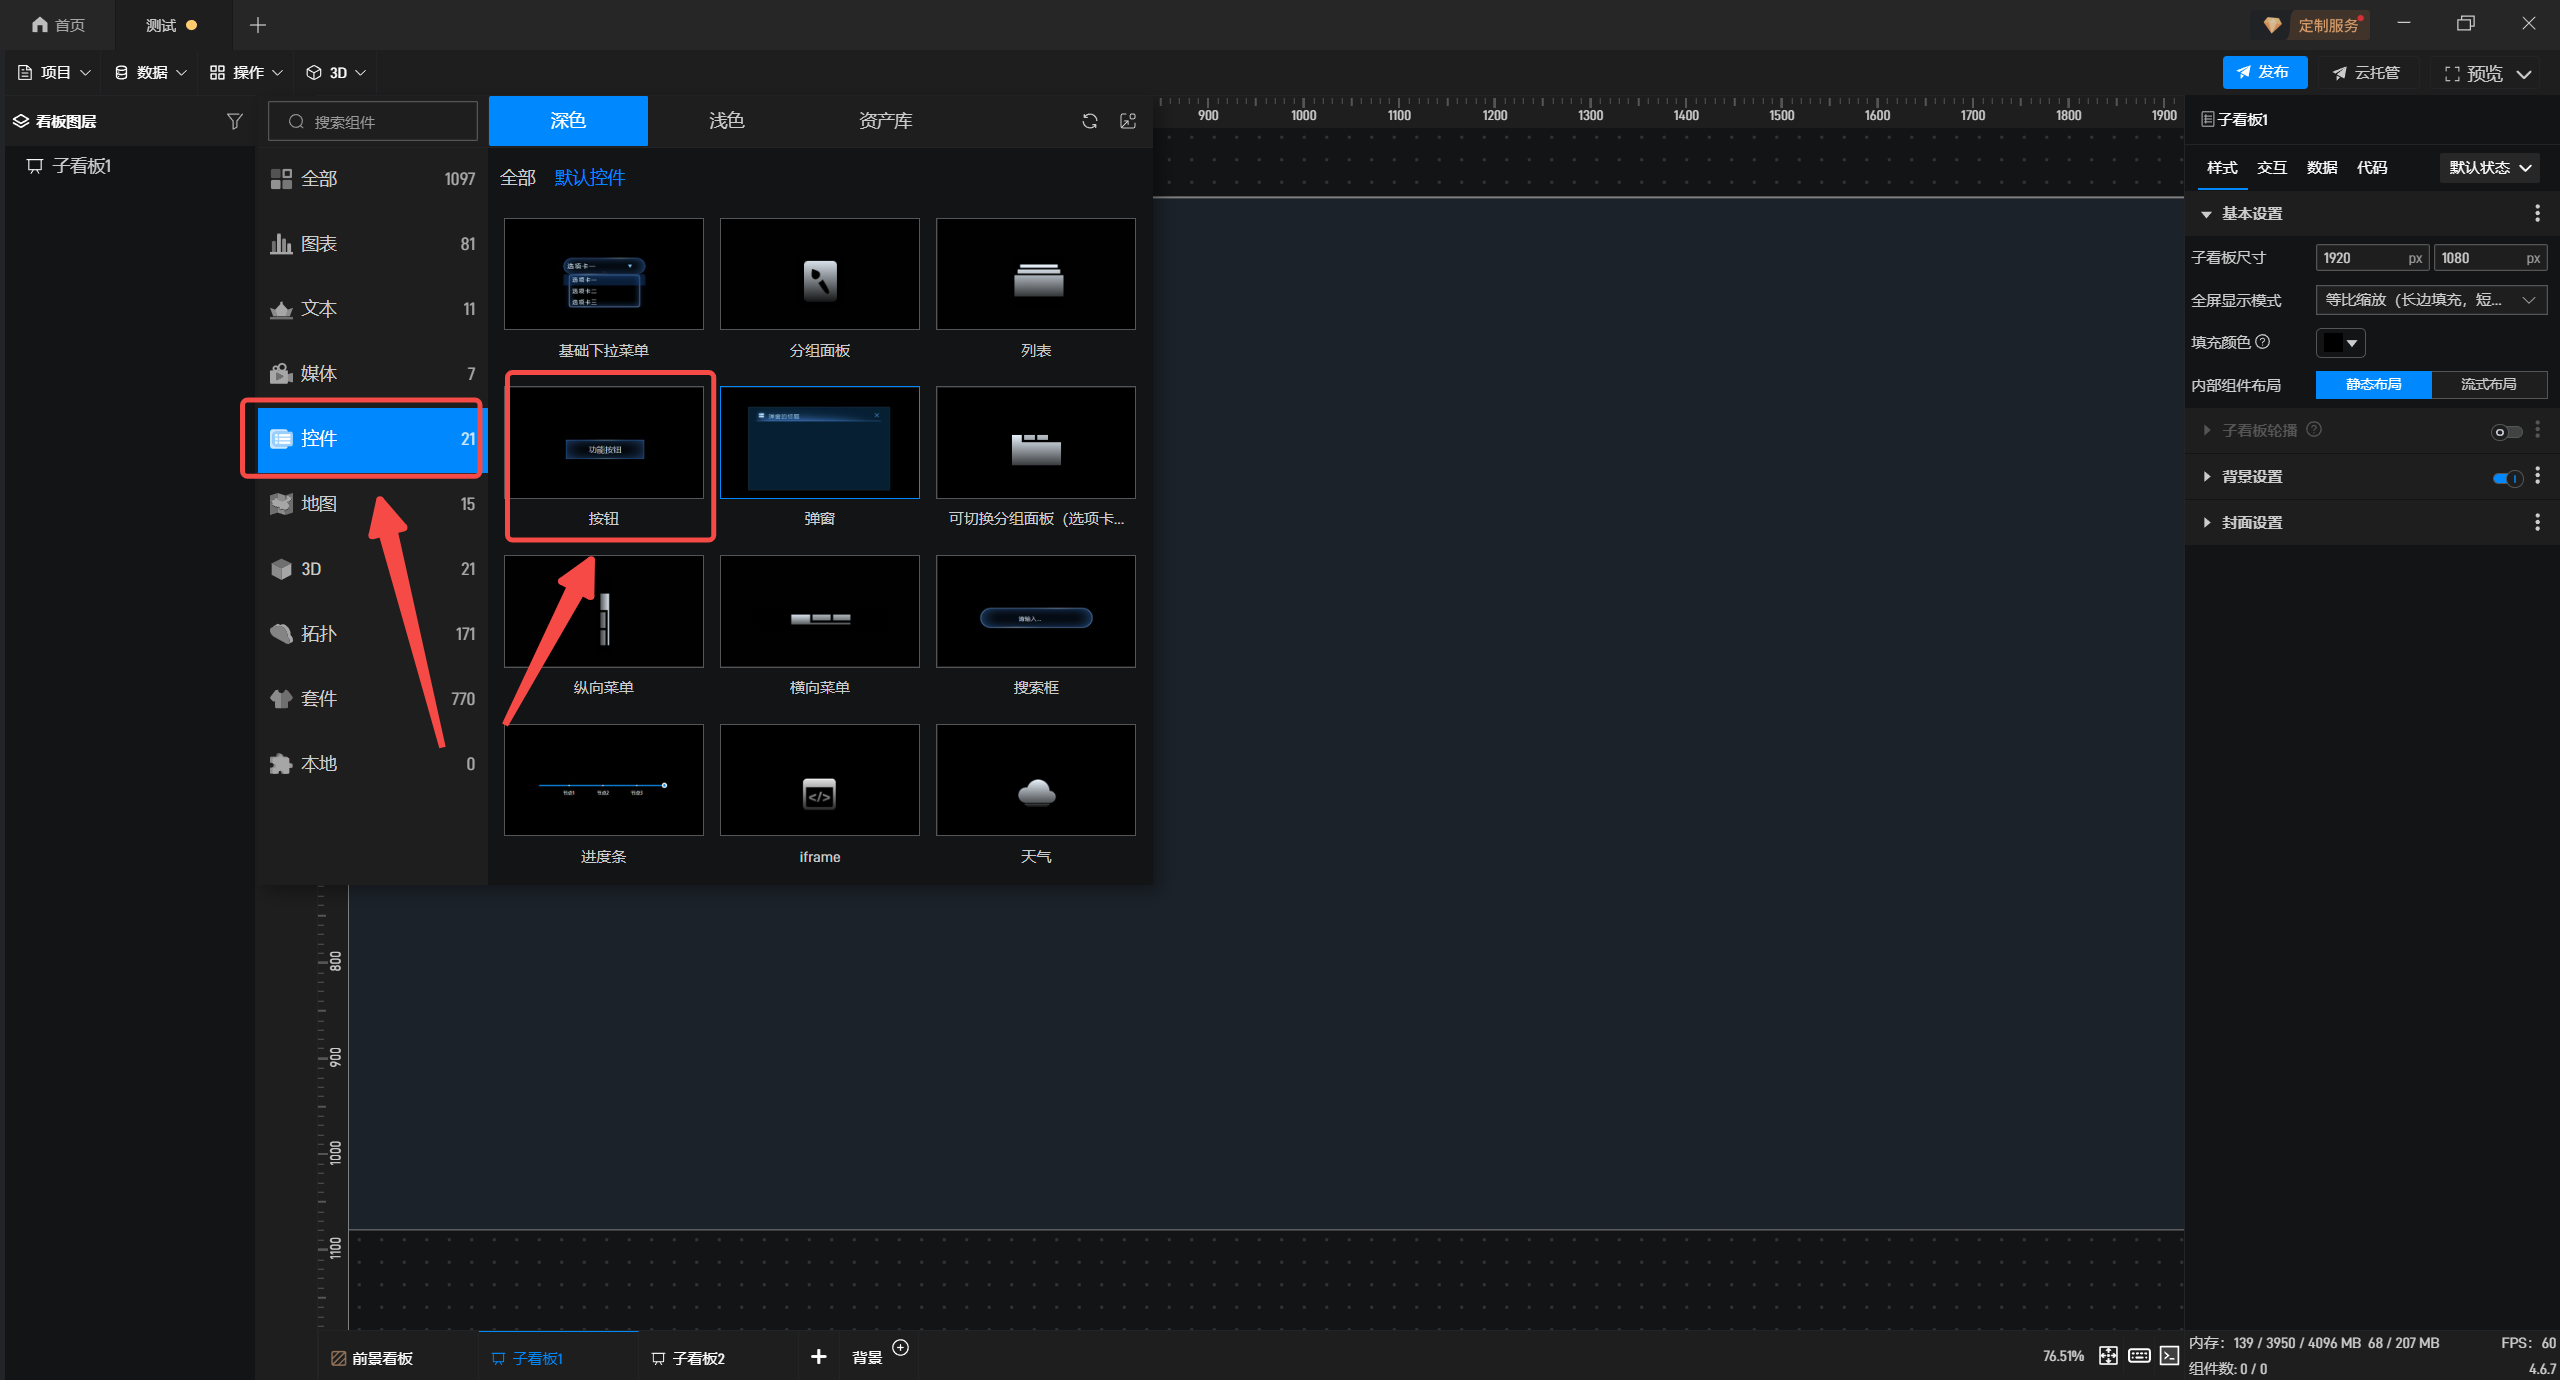Switch to the 交互 tab
2560x1380 pixels.
2271,168
